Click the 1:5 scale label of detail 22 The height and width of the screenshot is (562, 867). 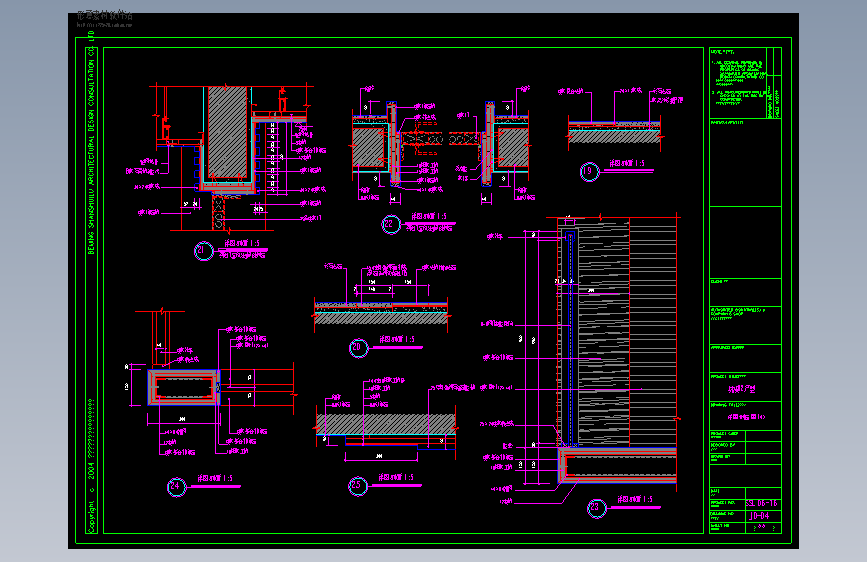tap(429, 216)
